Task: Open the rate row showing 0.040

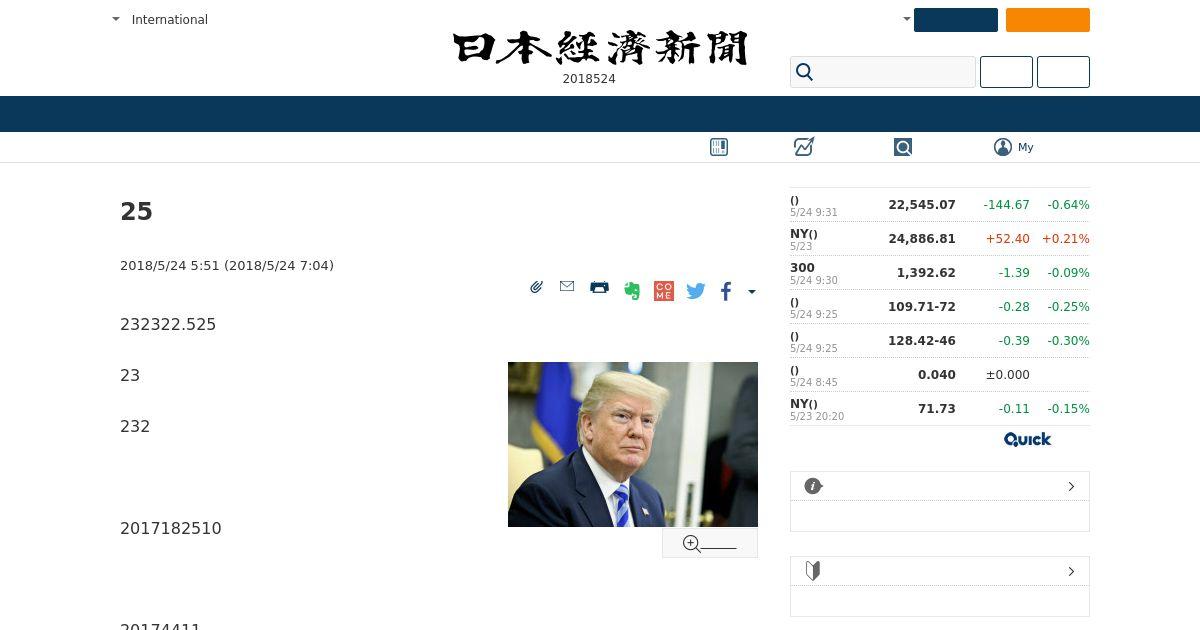Action: (940, 375)
